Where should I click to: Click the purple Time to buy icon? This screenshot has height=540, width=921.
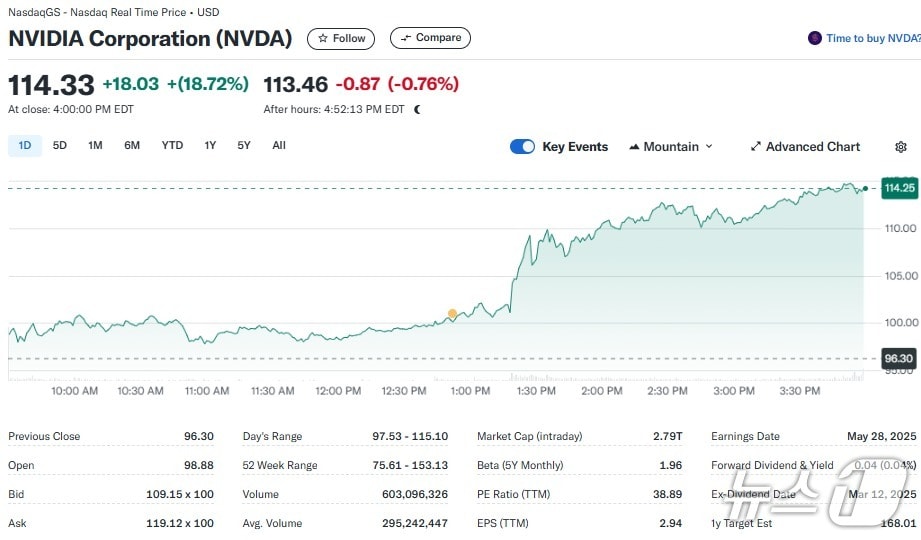(x=815, y=38)
